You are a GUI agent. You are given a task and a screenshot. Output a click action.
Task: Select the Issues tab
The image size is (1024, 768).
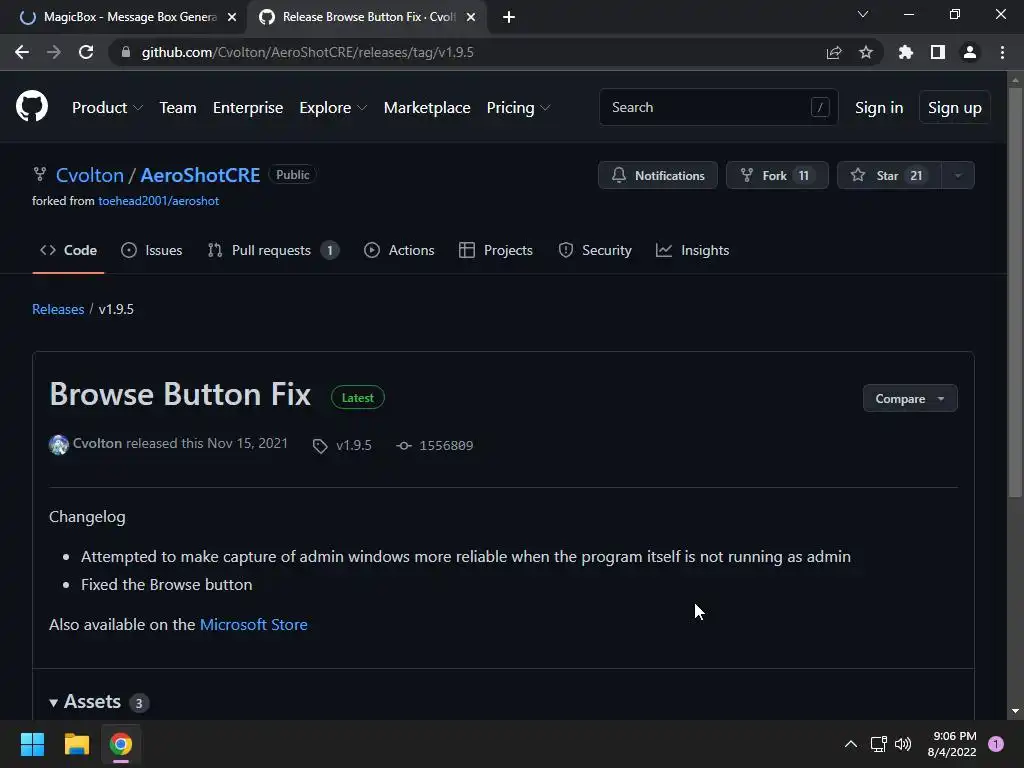coord(152,250)
